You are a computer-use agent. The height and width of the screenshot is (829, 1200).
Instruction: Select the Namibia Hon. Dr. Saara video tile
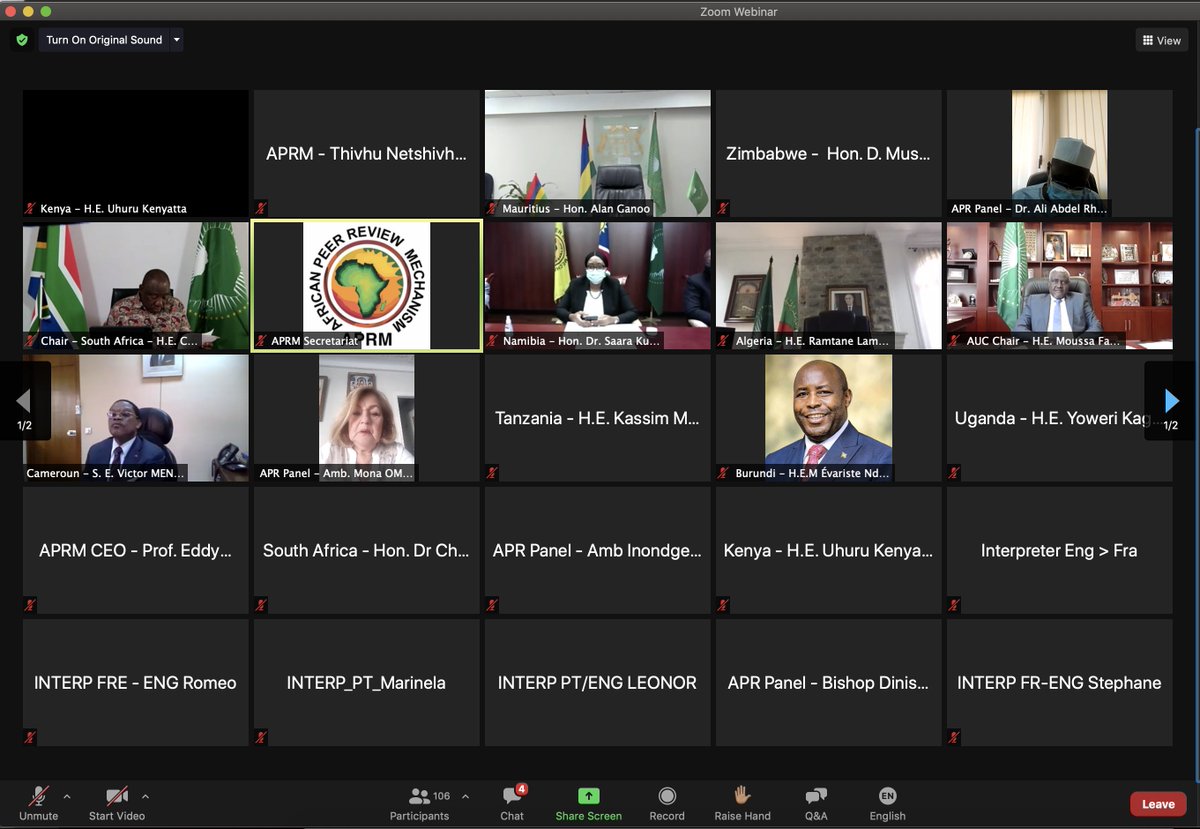click(598, 286)
